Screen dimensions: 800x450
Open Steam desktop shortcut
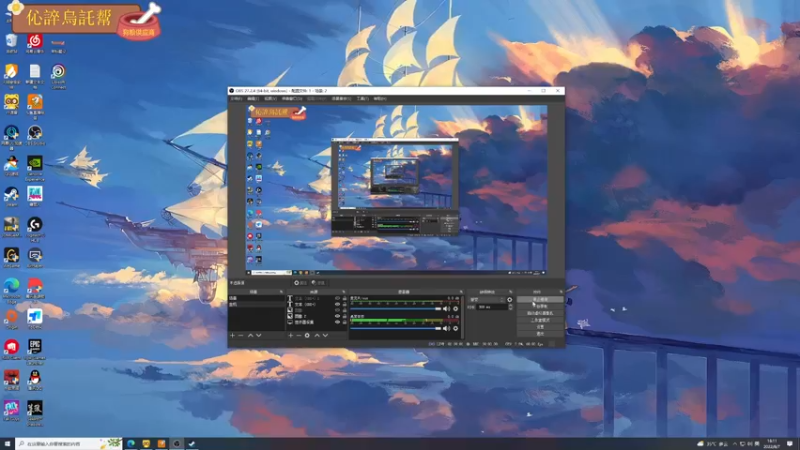[11, 196]
